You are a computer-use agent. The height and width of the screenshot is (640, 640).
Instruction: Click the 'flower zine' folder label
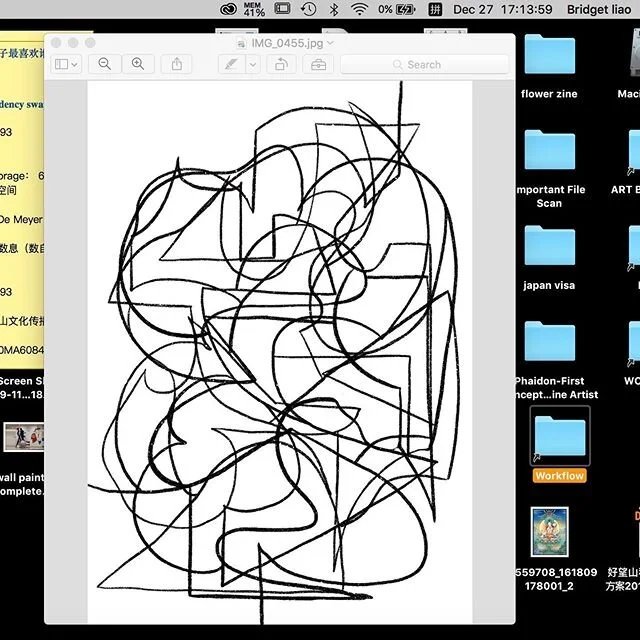pyautogui.click(x=549, y=94)
